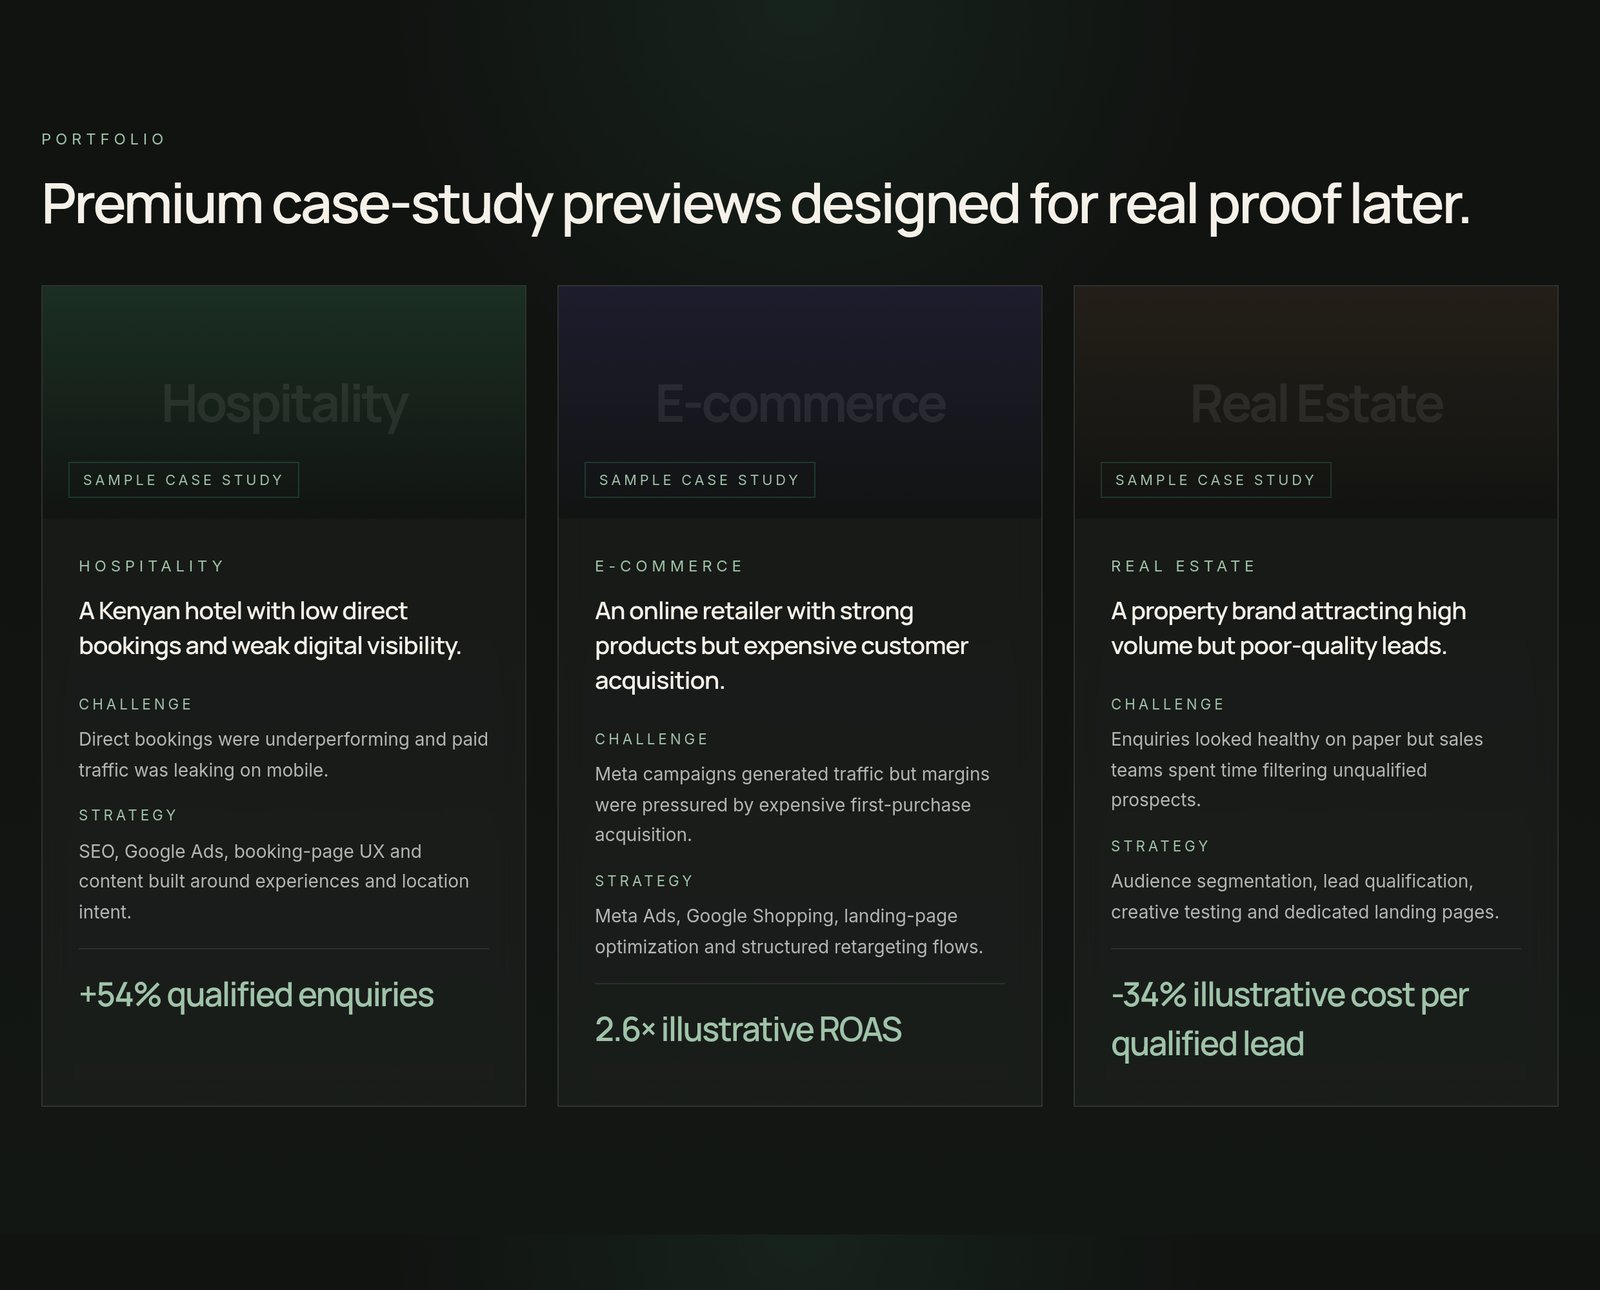This screenshot has height=1290, width=1600.
Task: Click the 'Premium case-study previews' headline
Action: pos(756,204)
